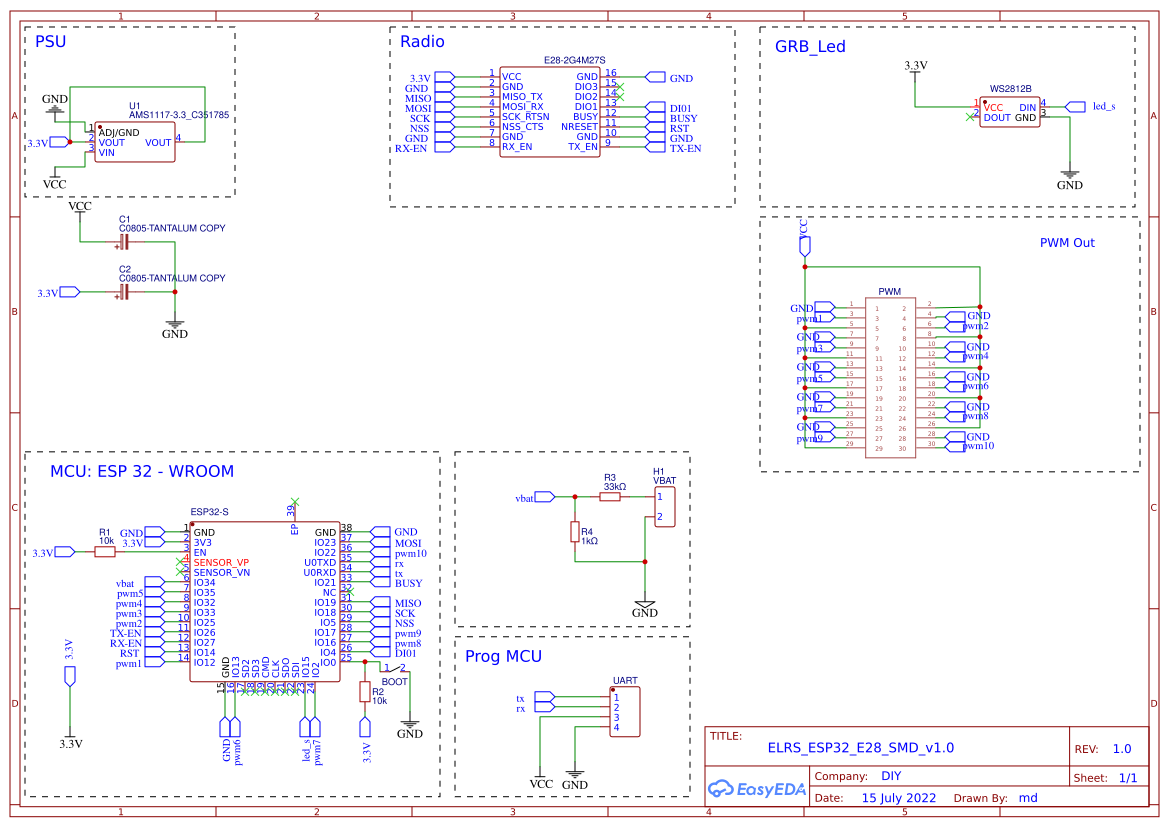Select the H1 VBAT connector symbol
Viewport: 1169px width, 827px height.
coord(667,505)
